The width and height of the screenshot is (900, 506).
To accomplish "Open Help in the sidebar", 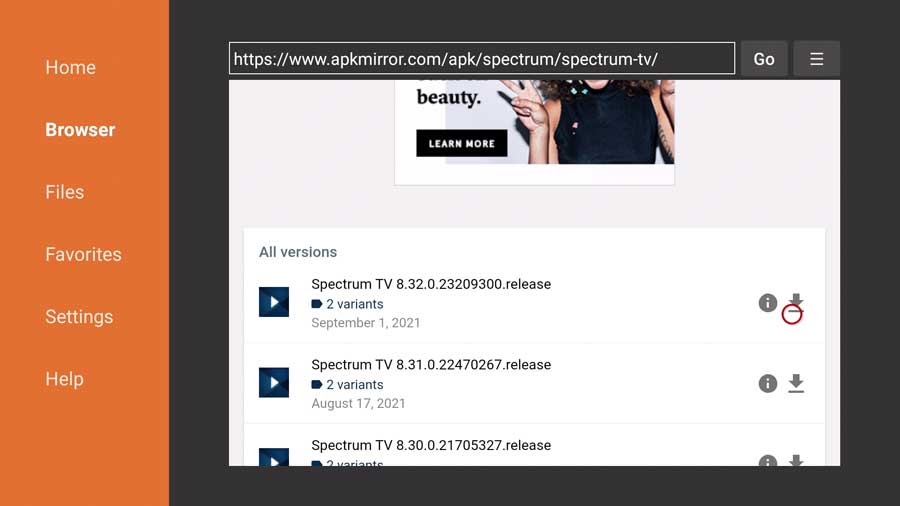I will tap(64, 379).
